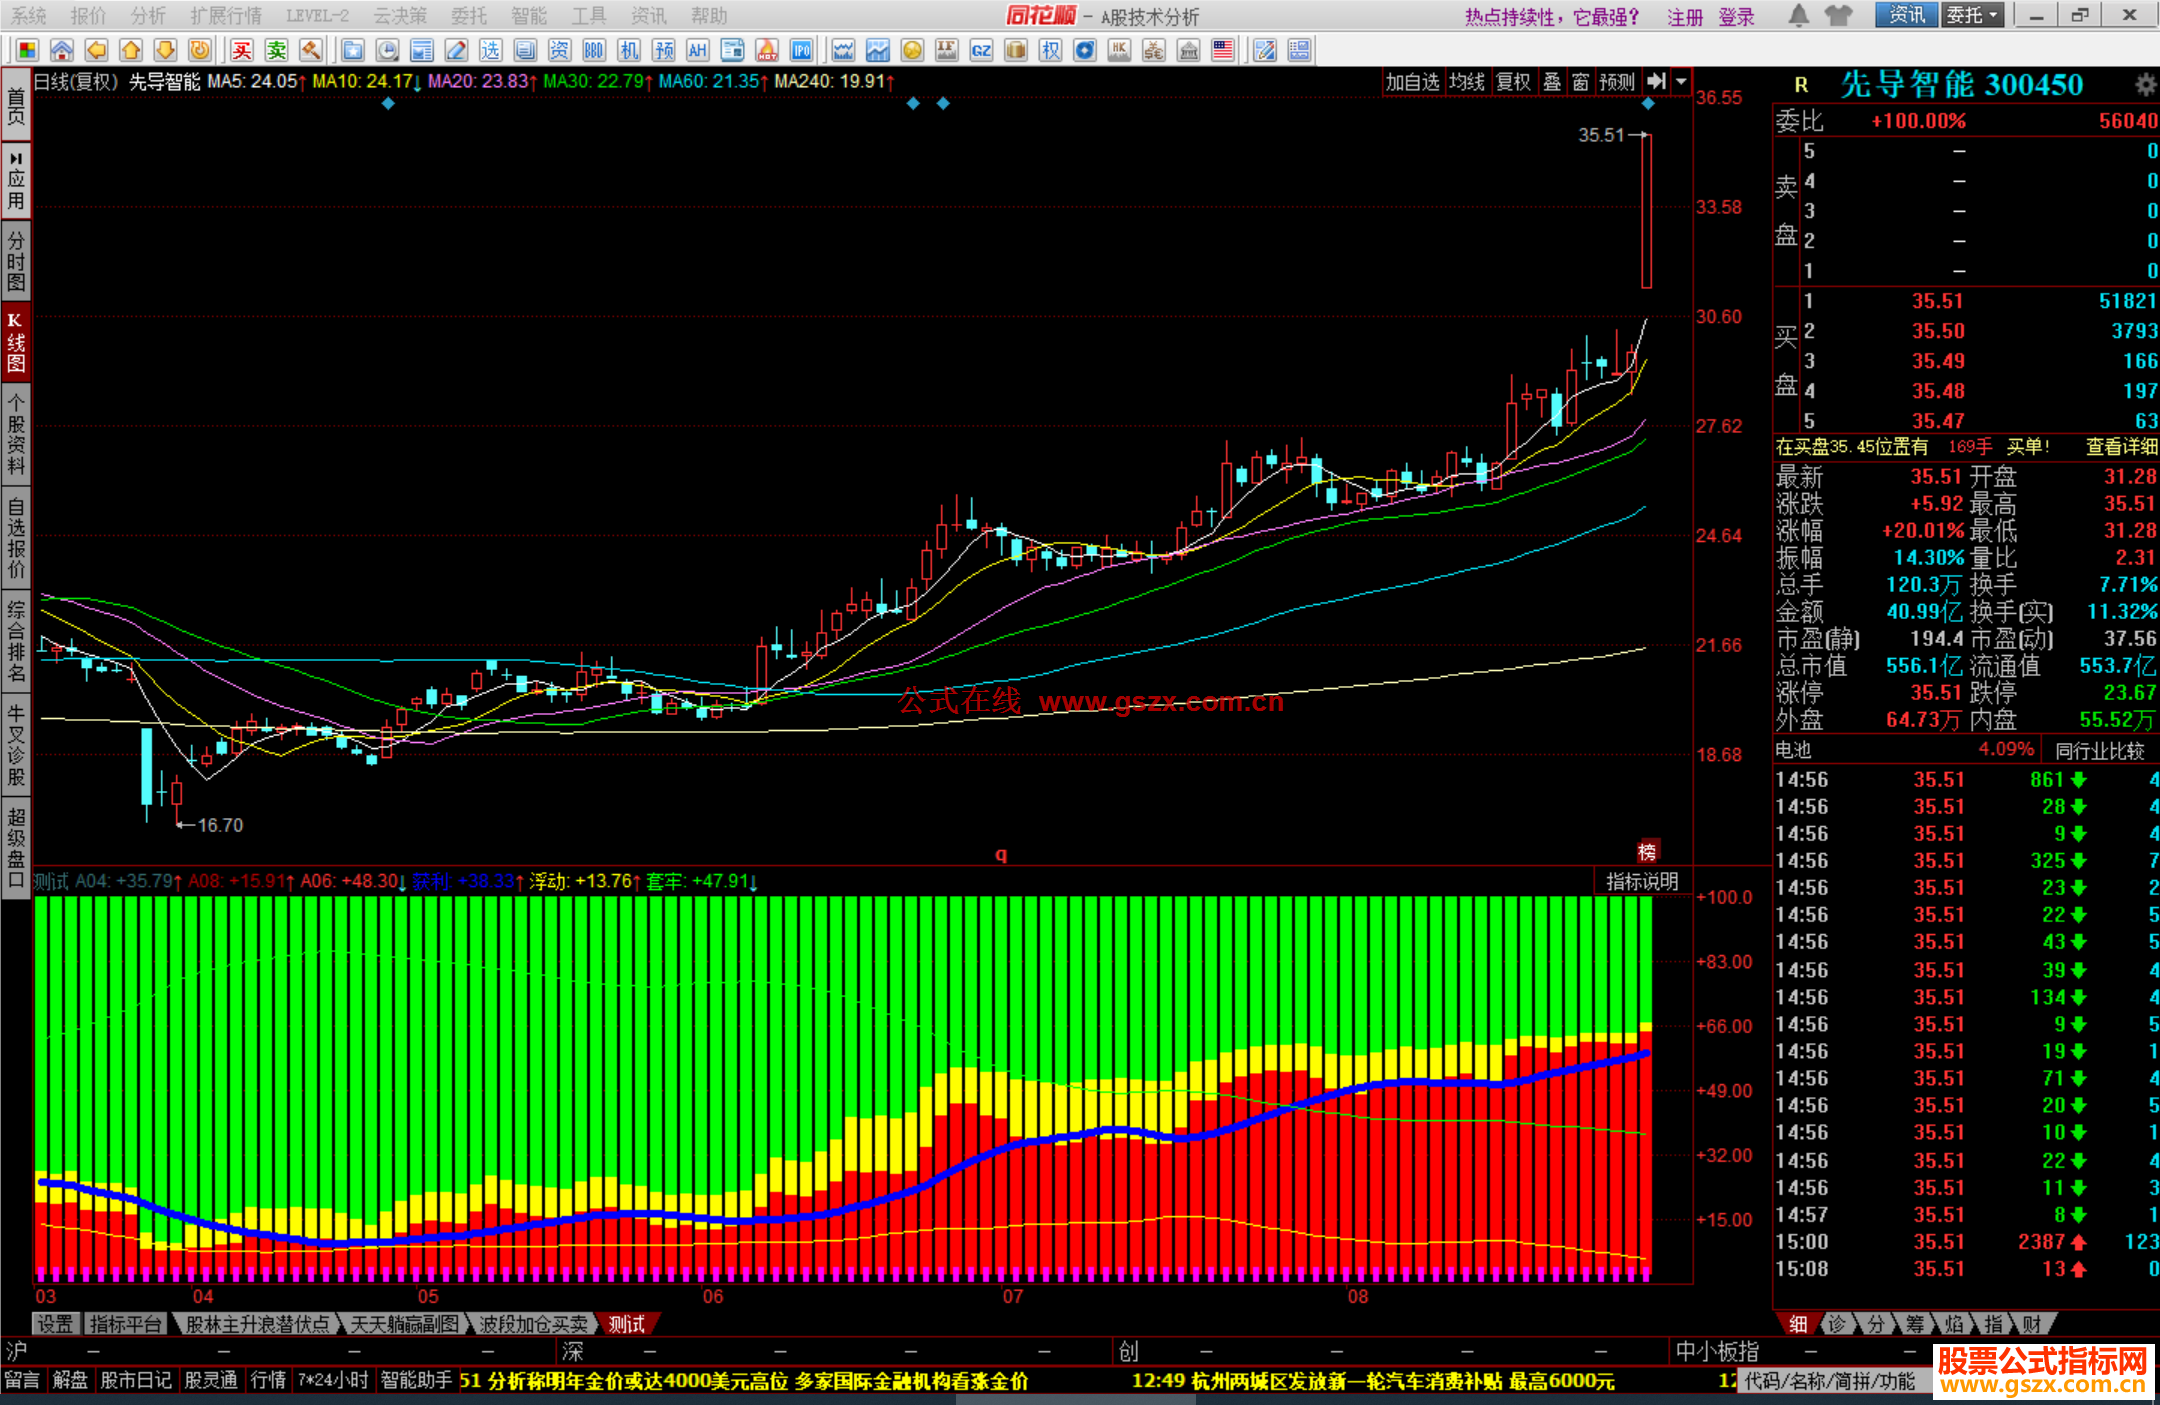Click the 查看详细 link
This screenshot has height=1405, width=2160.
2121,447
